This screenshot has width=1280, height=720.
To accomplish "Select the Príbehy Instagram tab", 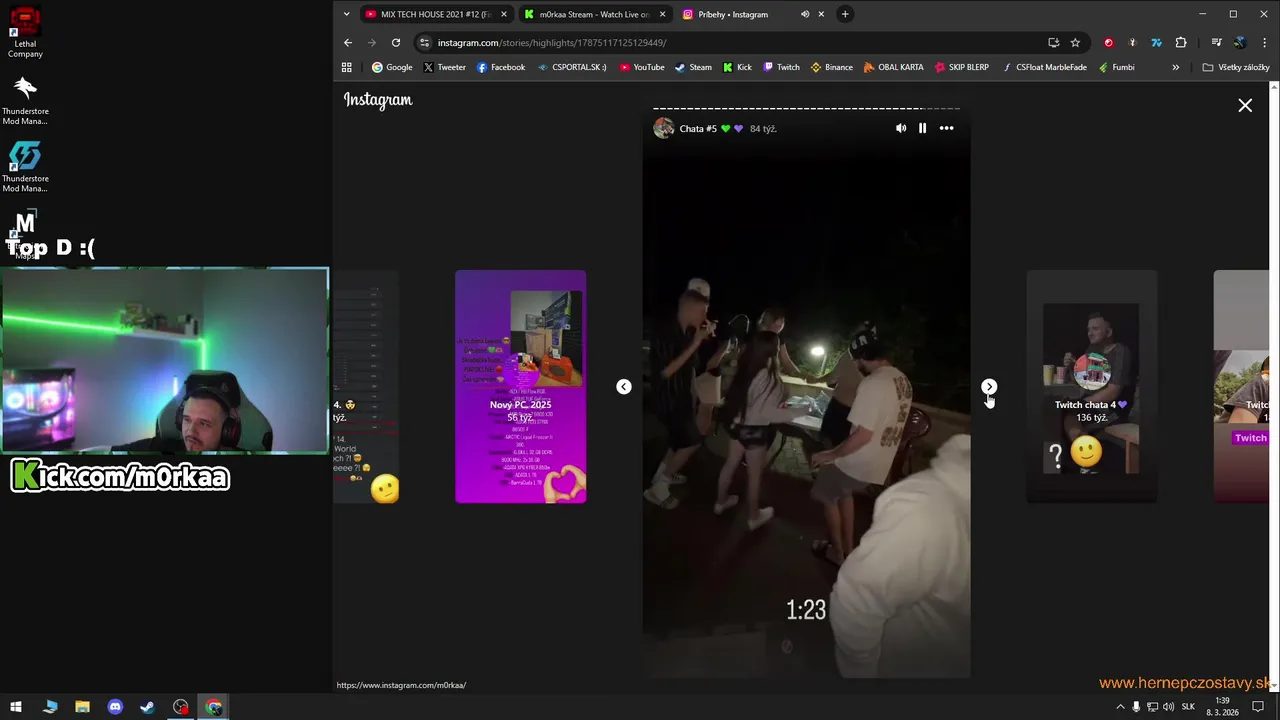I will 733,14.
